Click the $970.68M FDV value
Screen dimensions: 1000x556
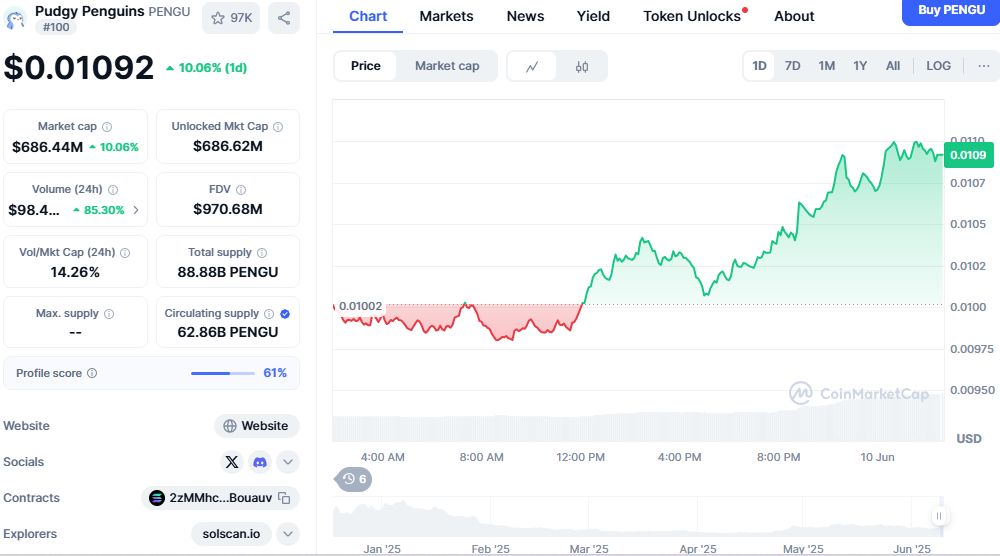pos(228,209)
